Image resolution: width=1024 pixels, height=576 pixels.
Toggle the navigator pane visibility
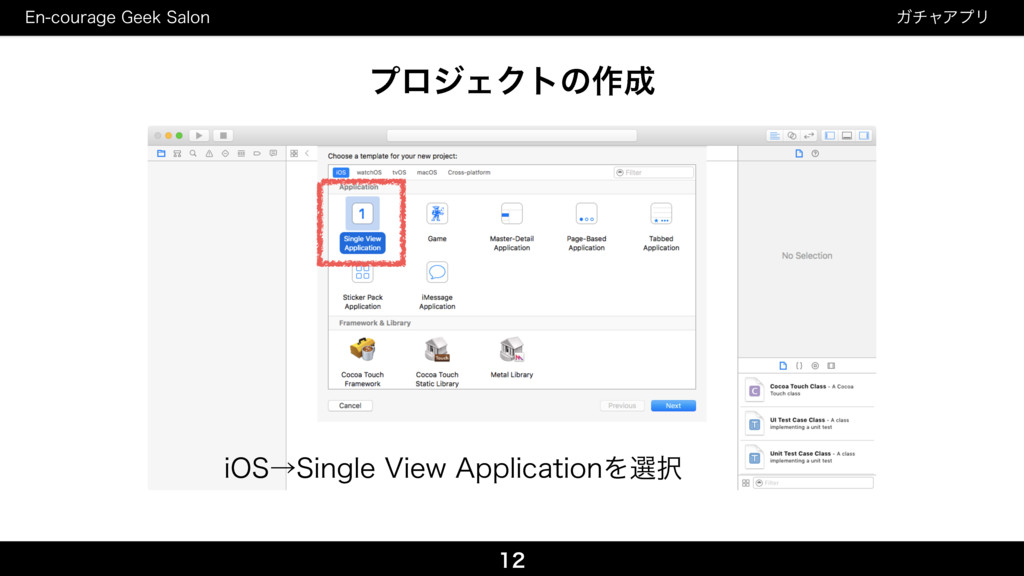click(x=830, y=135)
